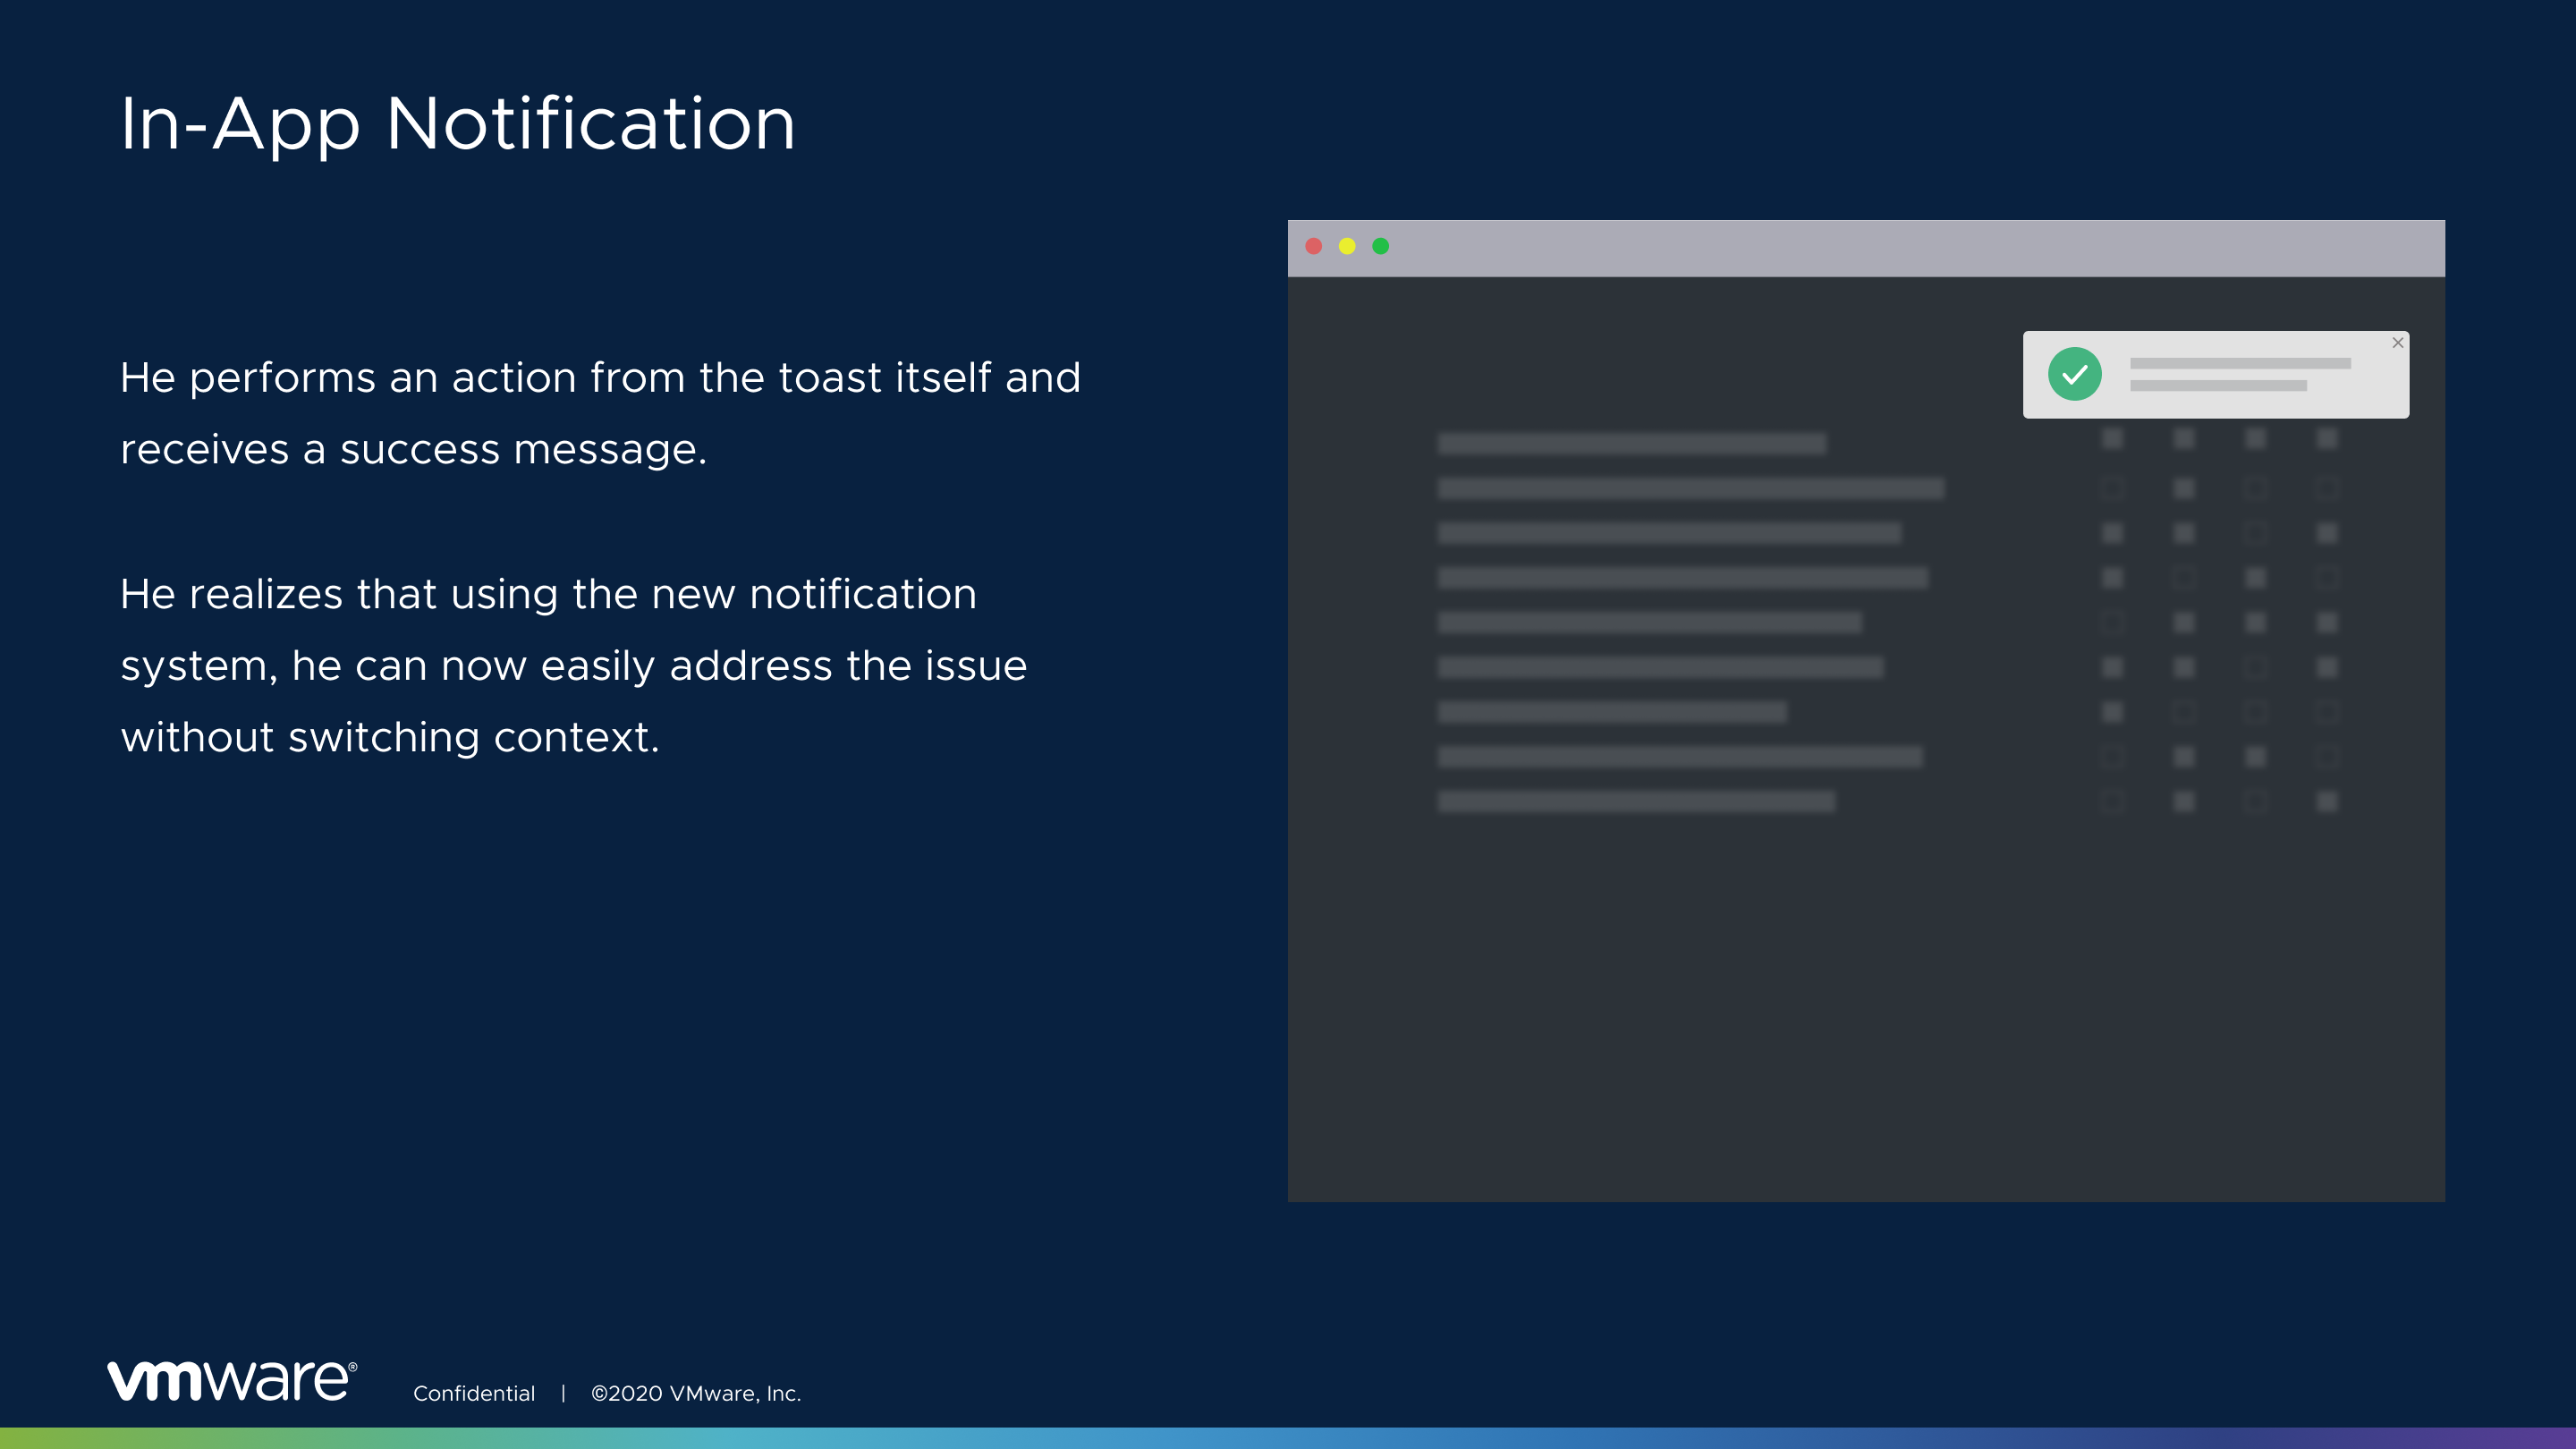Click the green checkmark success icon
Viewport: 2576px width, 1449px height.
pyautogui.click(x=2075, y=374)
